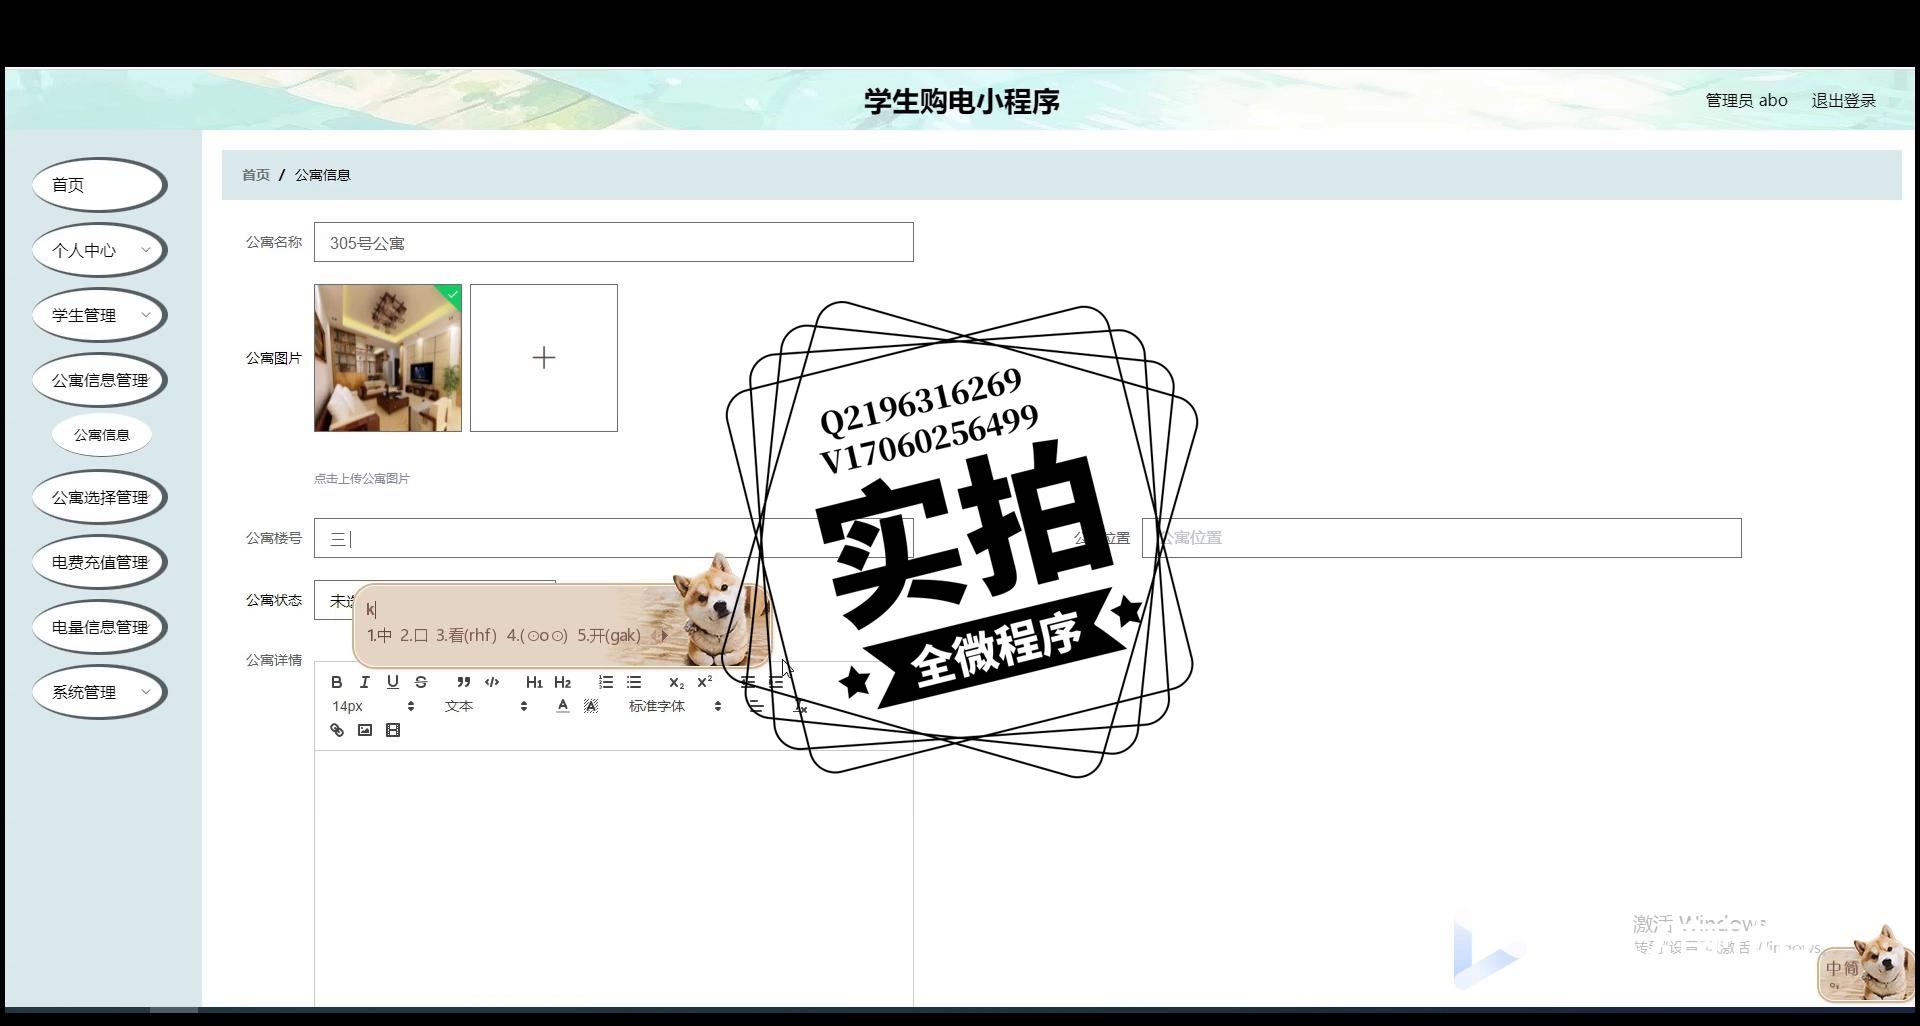Open the text alignment options
The width and height of the screenshot is (1920, 1026).
(756, 706)
